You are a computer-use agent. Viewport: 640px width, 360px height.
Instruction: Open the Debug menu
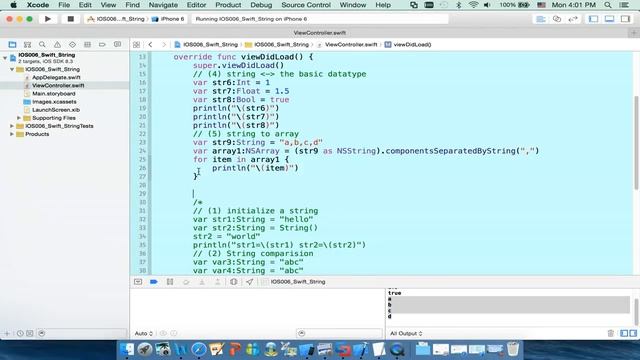coord(261,5)
